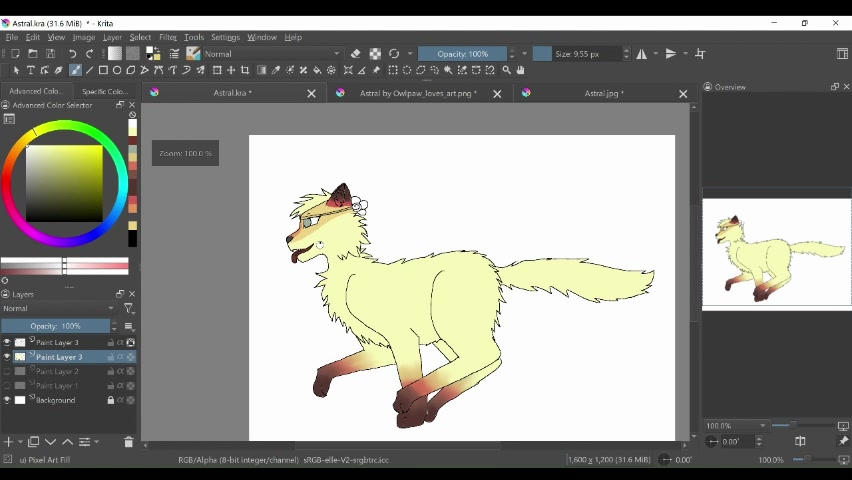The width and height of the screenshot is (852, 480).
Task: Expand vertical mirror options arrow
Action: click(685, 53)
